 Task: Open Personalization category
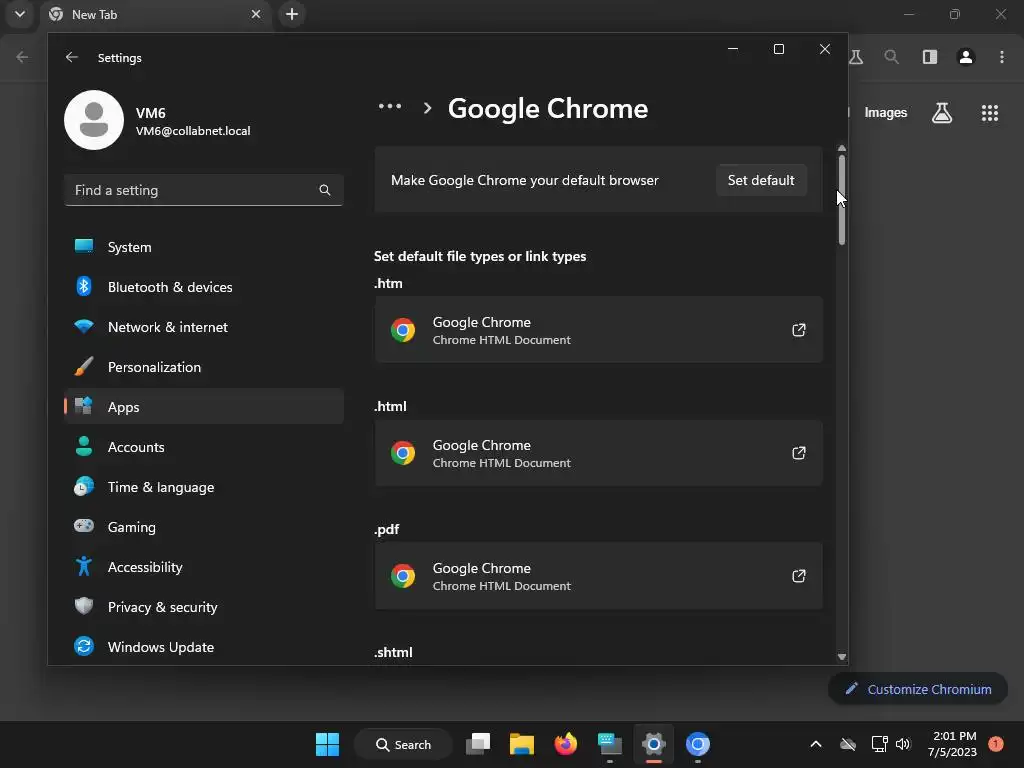tap(204, 367)
